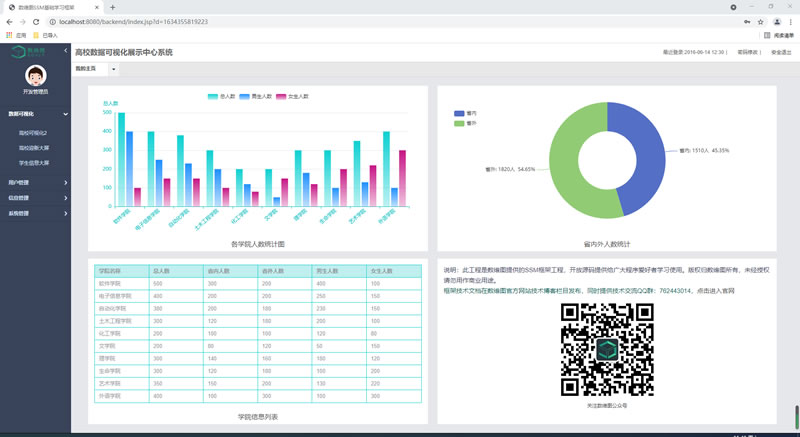Screen dimensions: 800x437
Task: Select the 化工学院 table row name
Action: pos(109,333)
